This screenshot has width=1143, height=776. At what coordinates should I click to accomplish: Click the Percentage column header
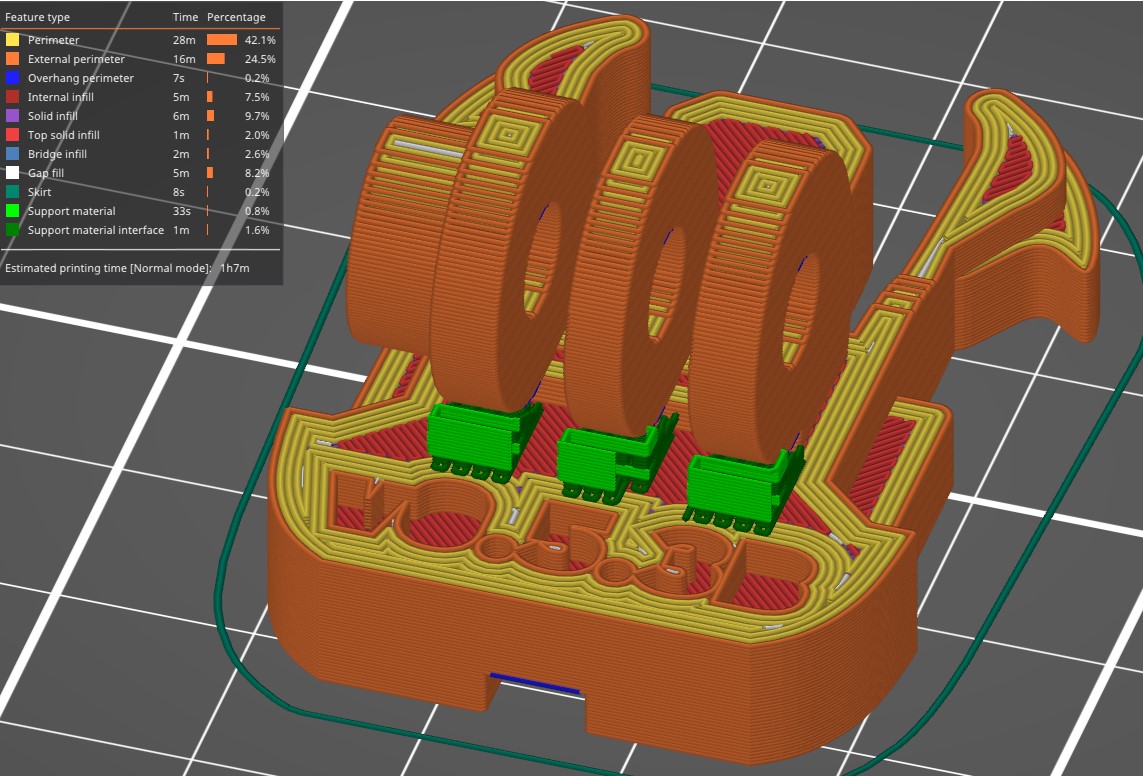click(236, 17)
